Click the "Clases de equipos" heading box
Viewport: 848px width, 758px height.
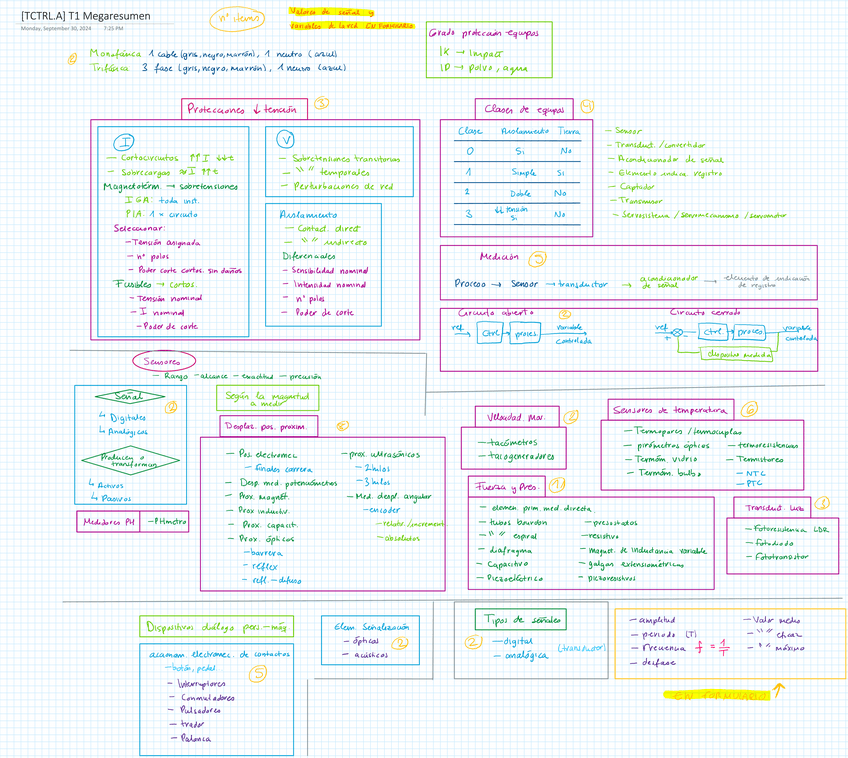pyautogui.click(x=524, y=108)
